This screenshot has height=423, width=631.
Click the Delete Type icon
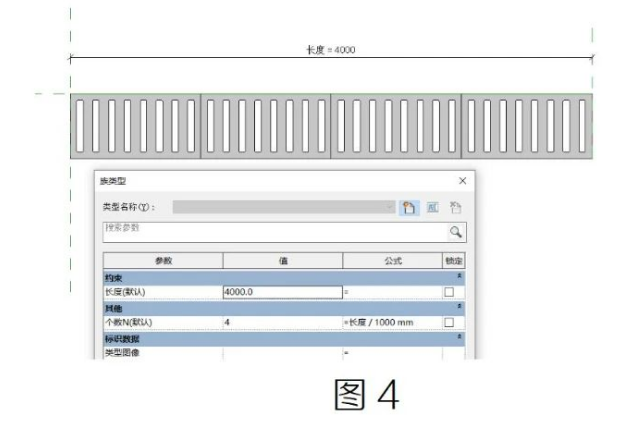456,208
